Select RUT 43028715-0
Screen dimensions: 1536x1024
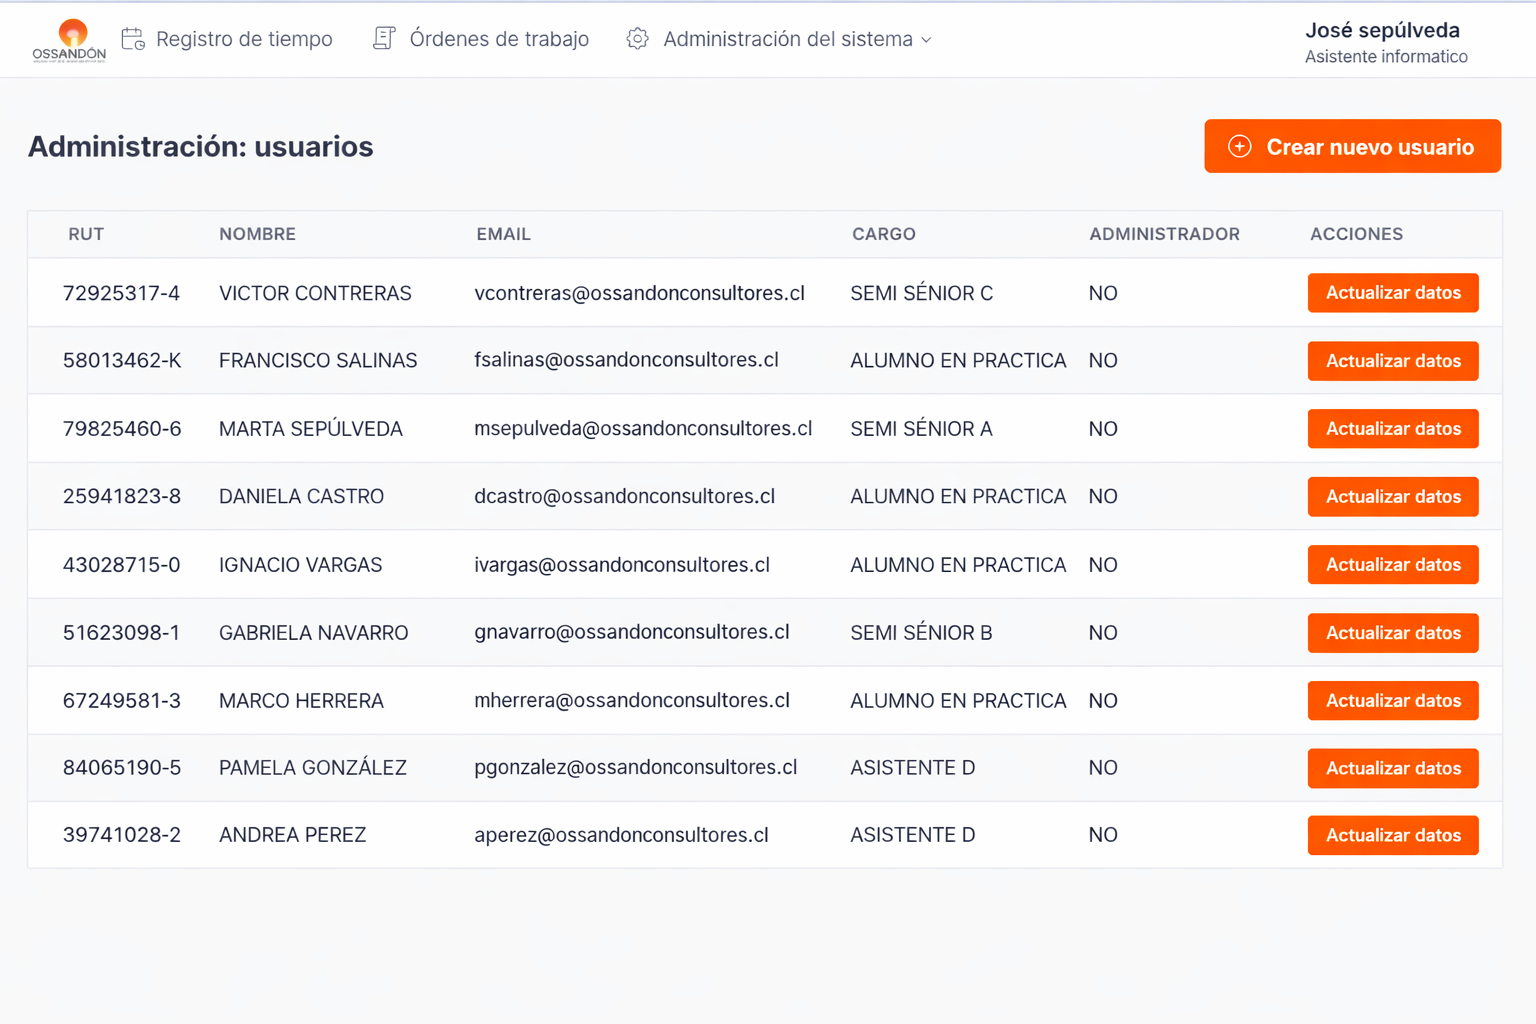click(121, 565)
